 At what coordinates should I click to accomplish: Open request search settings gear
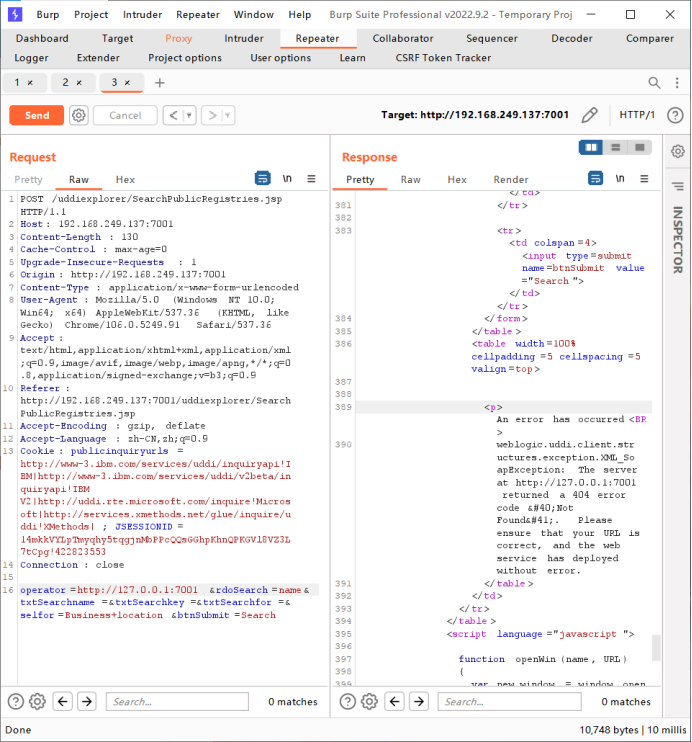38,701
